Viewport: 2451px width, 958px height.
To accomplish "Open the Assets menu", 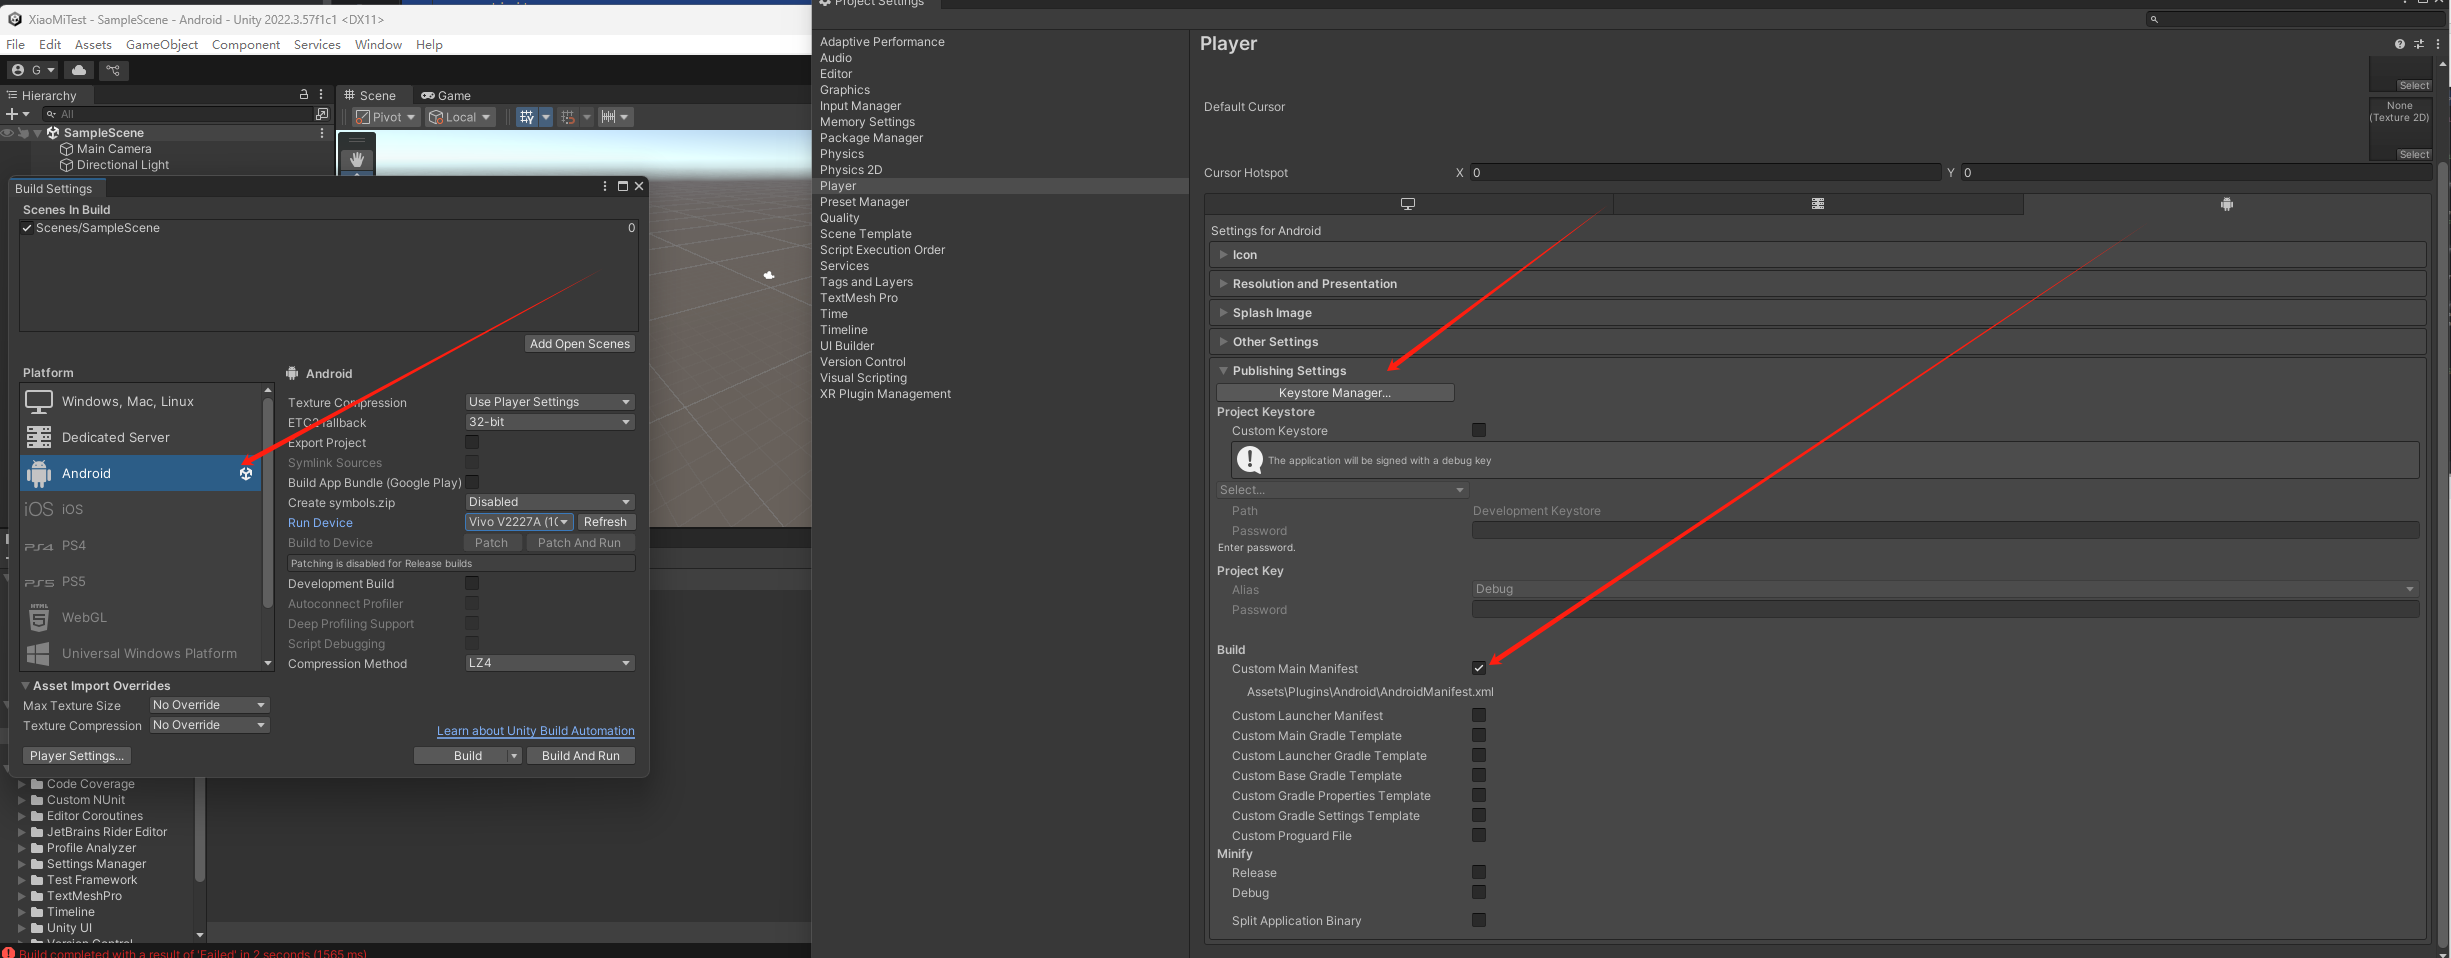I will coord(93,45).
